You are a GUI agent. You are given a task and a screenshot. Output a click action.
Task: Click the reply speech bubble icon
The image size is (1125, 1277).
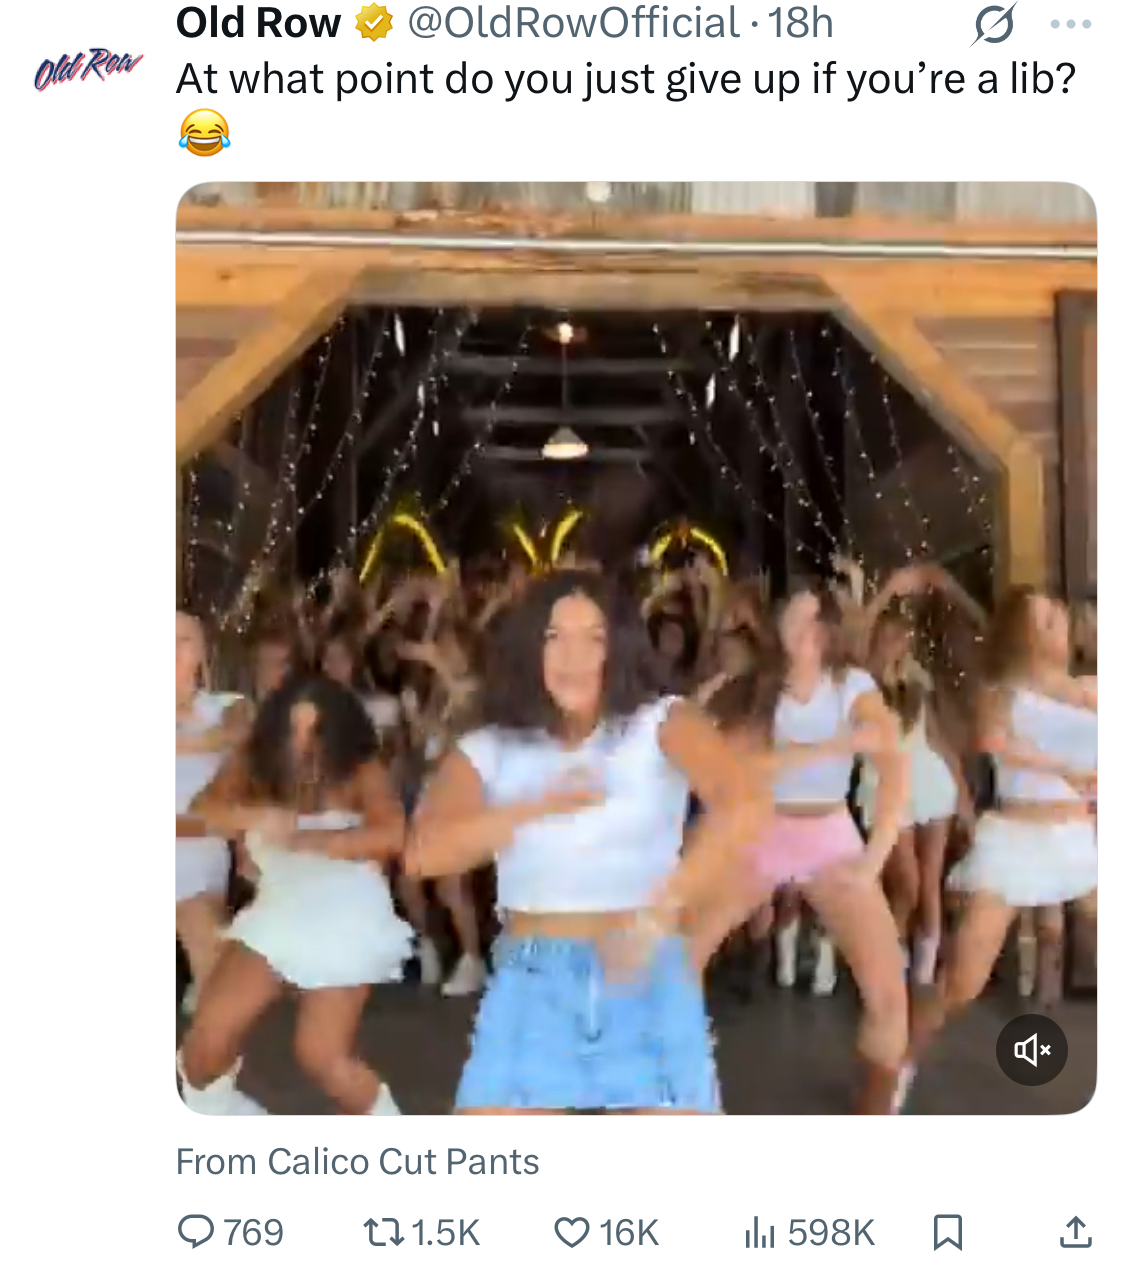pos(196,1232)
